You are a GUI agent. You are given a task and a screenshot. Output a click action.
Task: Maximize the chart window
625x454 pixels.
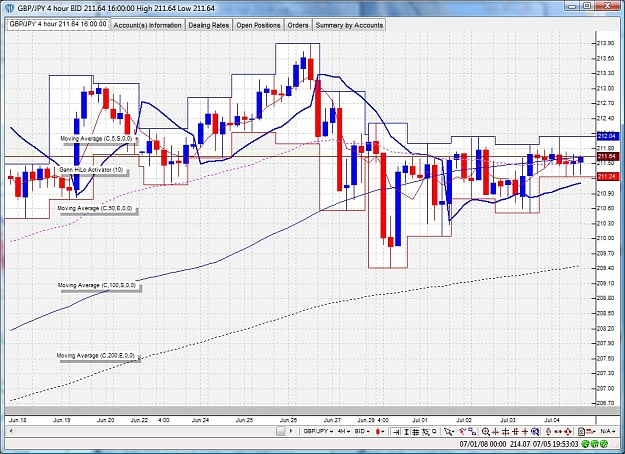pos(587,6)
